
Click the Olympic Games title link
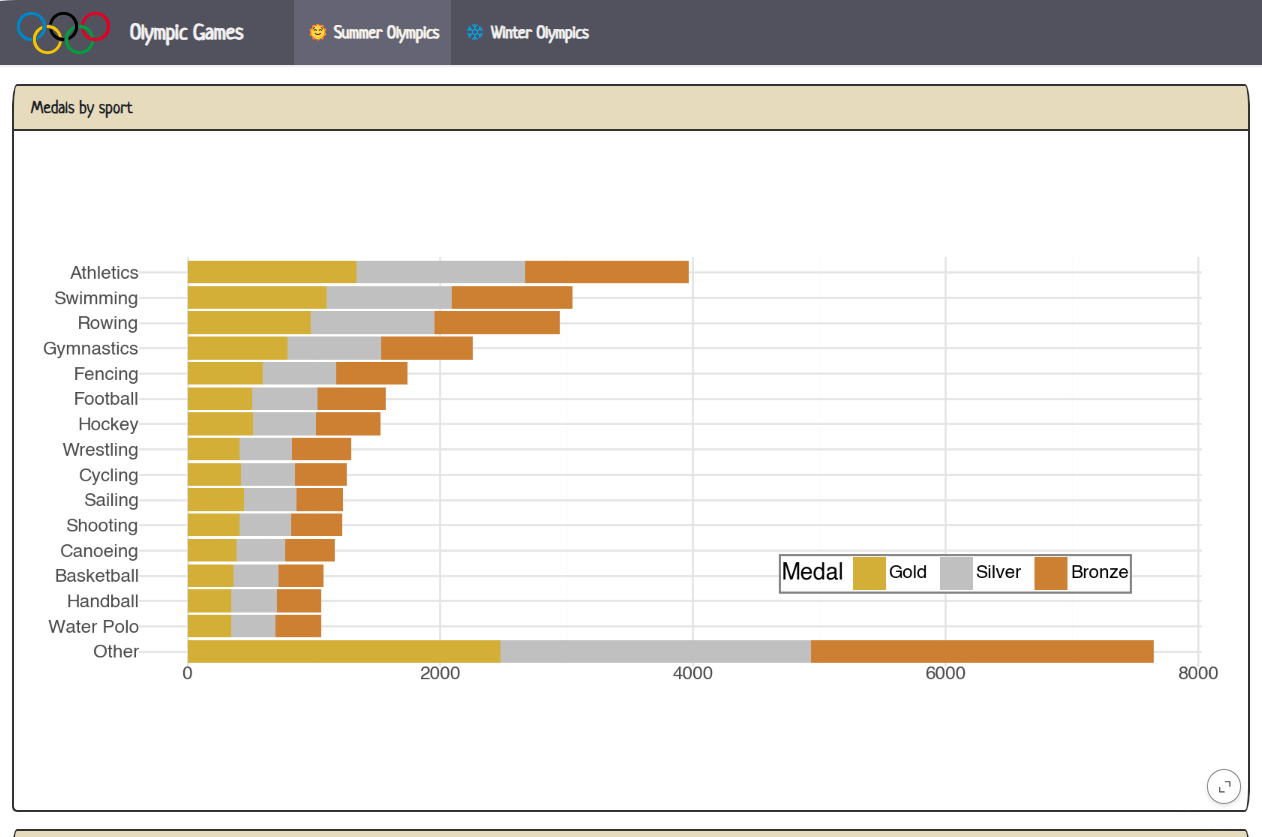186,32
